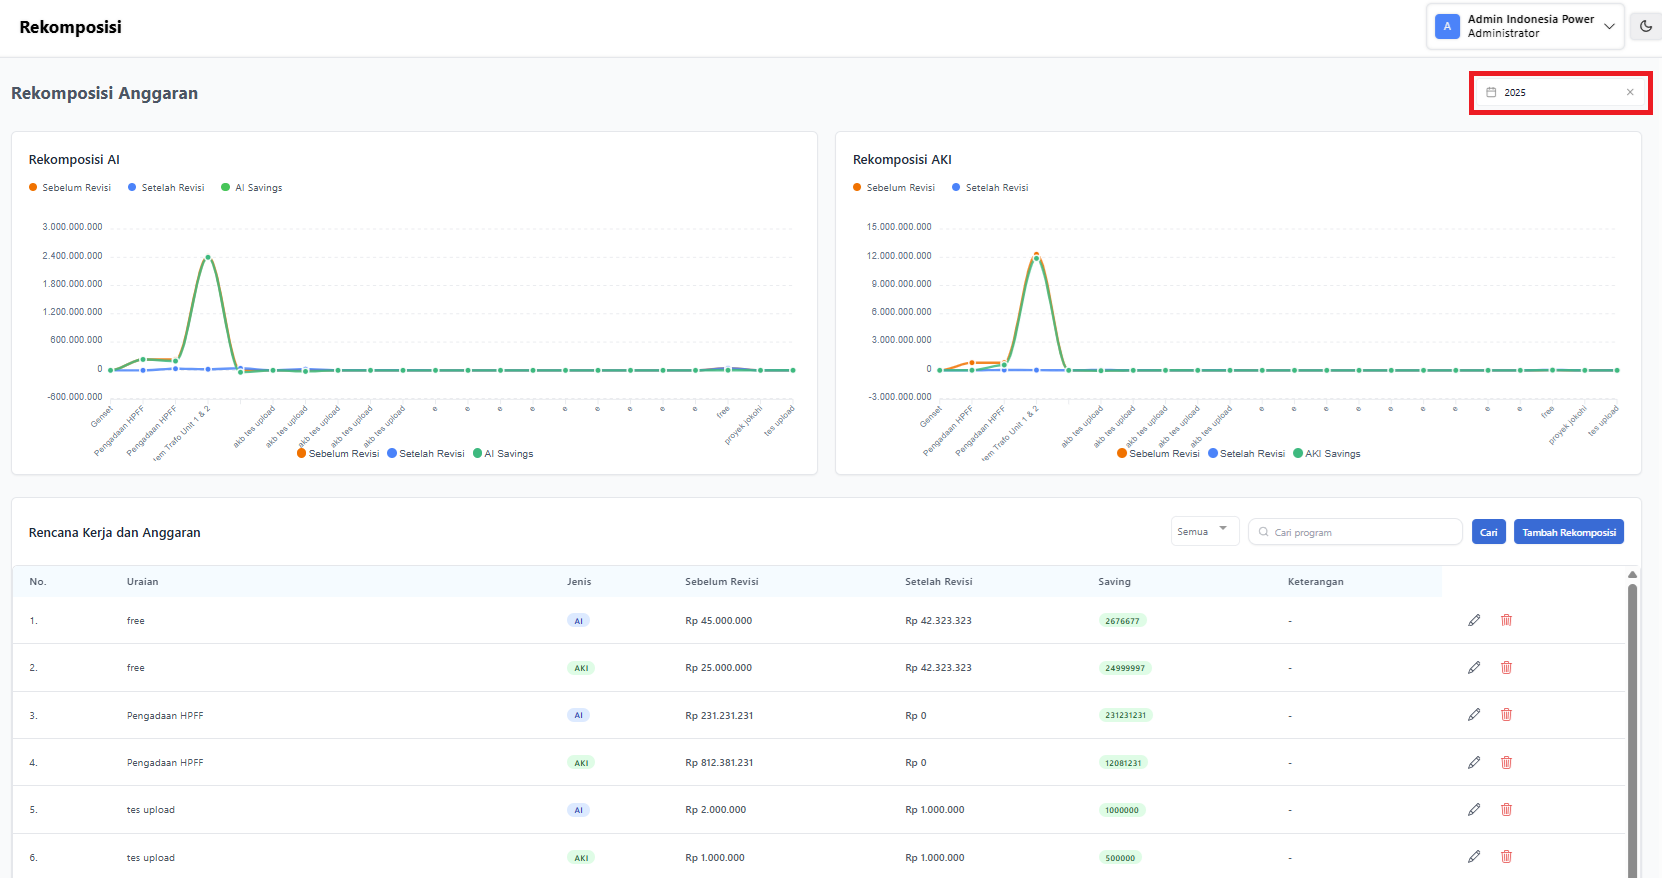Viewport: 1662px width, 878px height.
Task: Sort by Sebelum Revisi column header
Action: tap(721, 582)
